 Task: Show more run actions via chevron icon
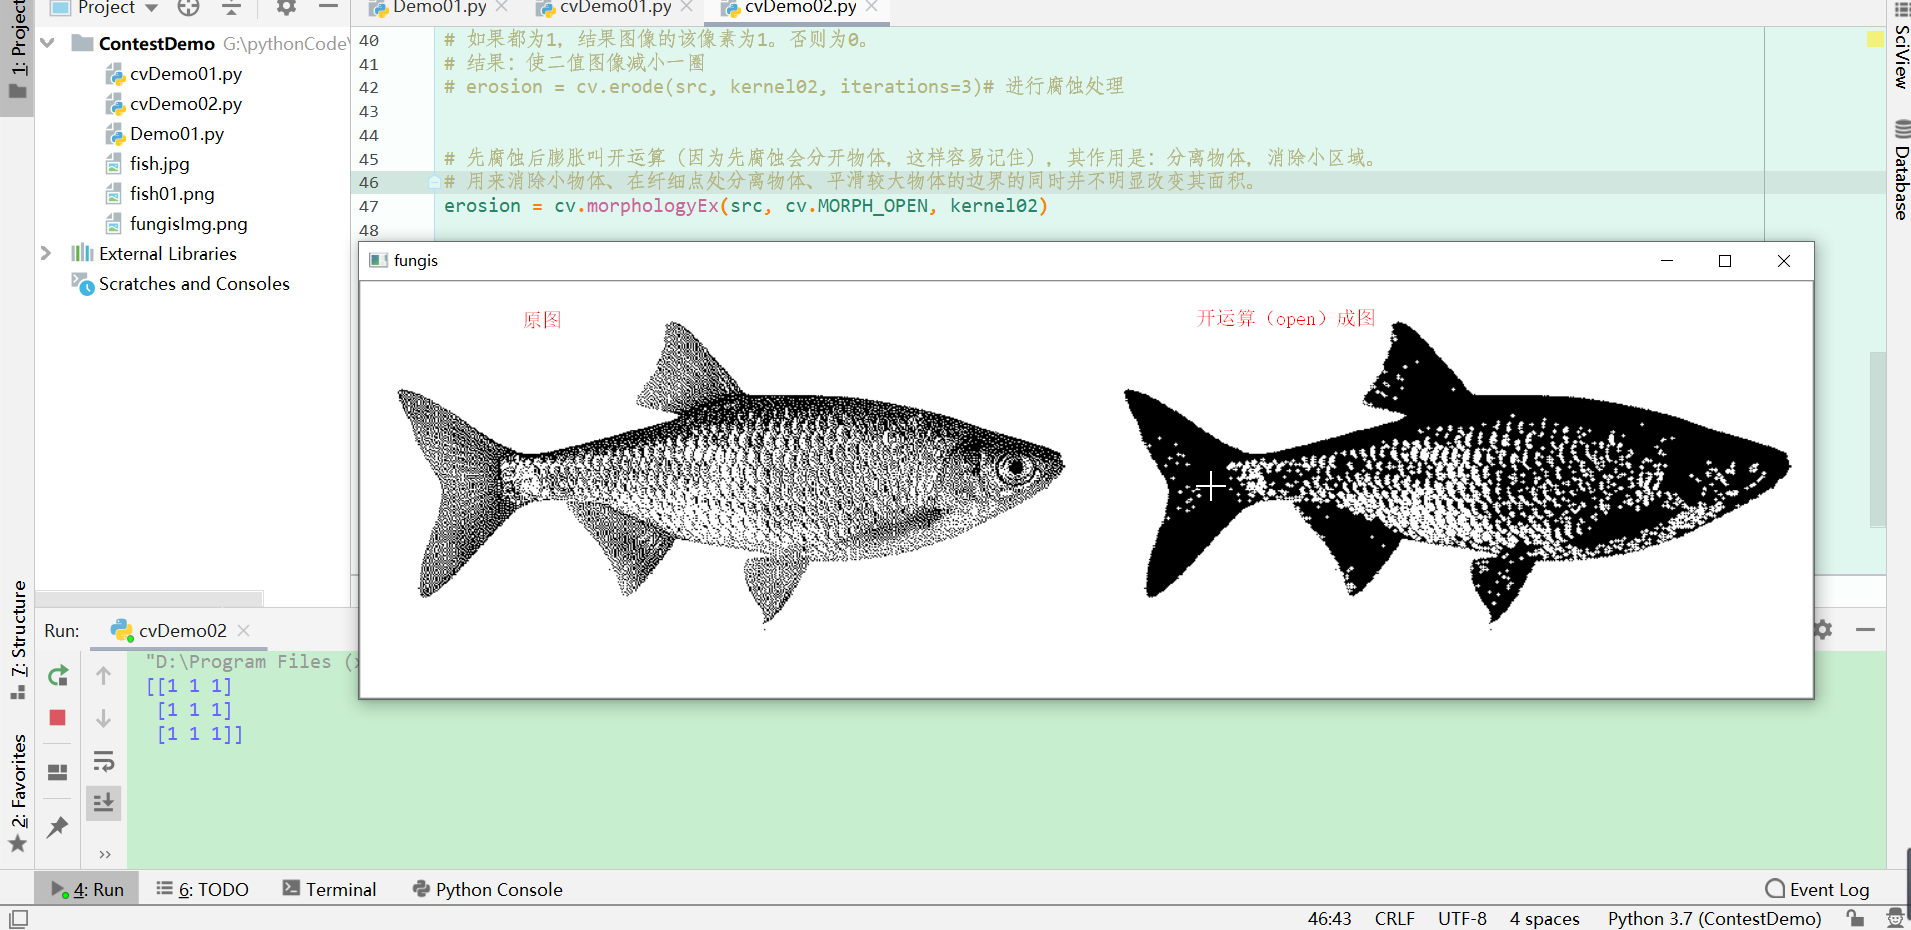[104, 854]
